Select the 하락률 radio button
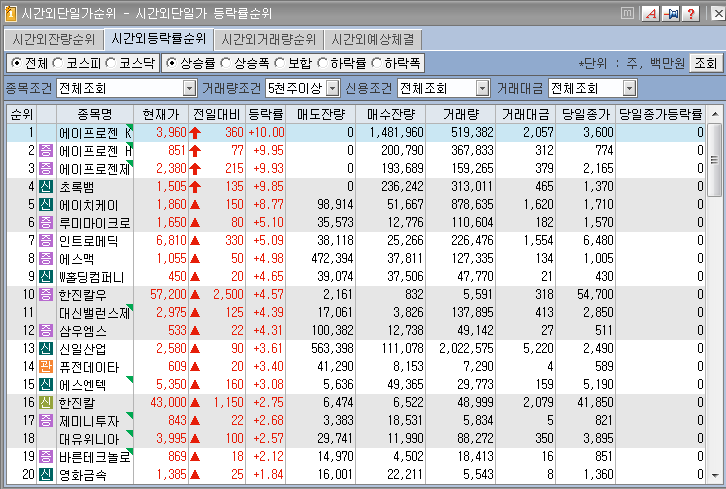Image resolution: width=726 pixels, height=489 pixels. tap(322, 63)
